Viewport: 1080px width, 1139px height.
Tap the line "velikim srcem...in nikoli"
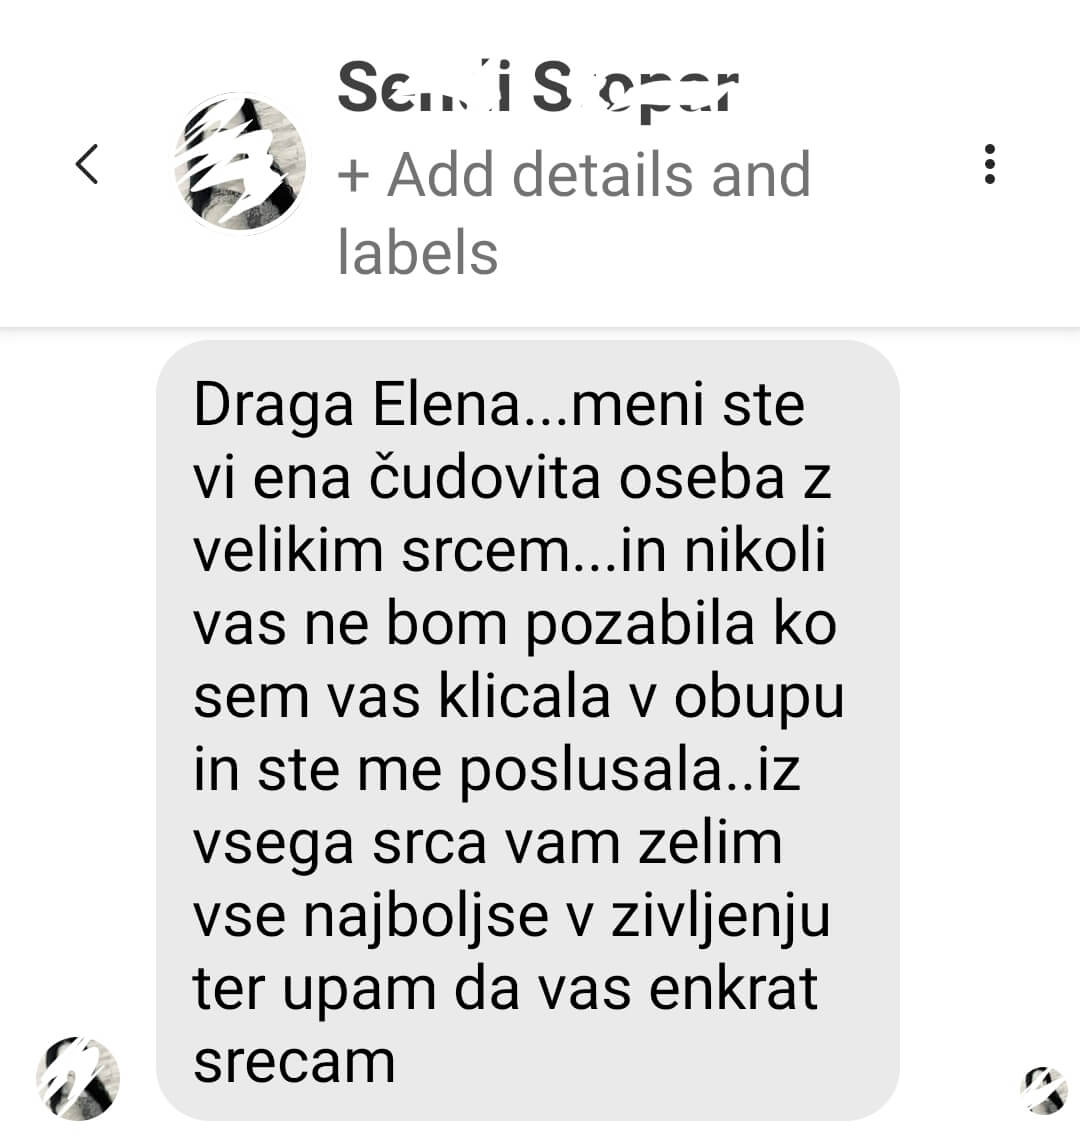point(510,551)
